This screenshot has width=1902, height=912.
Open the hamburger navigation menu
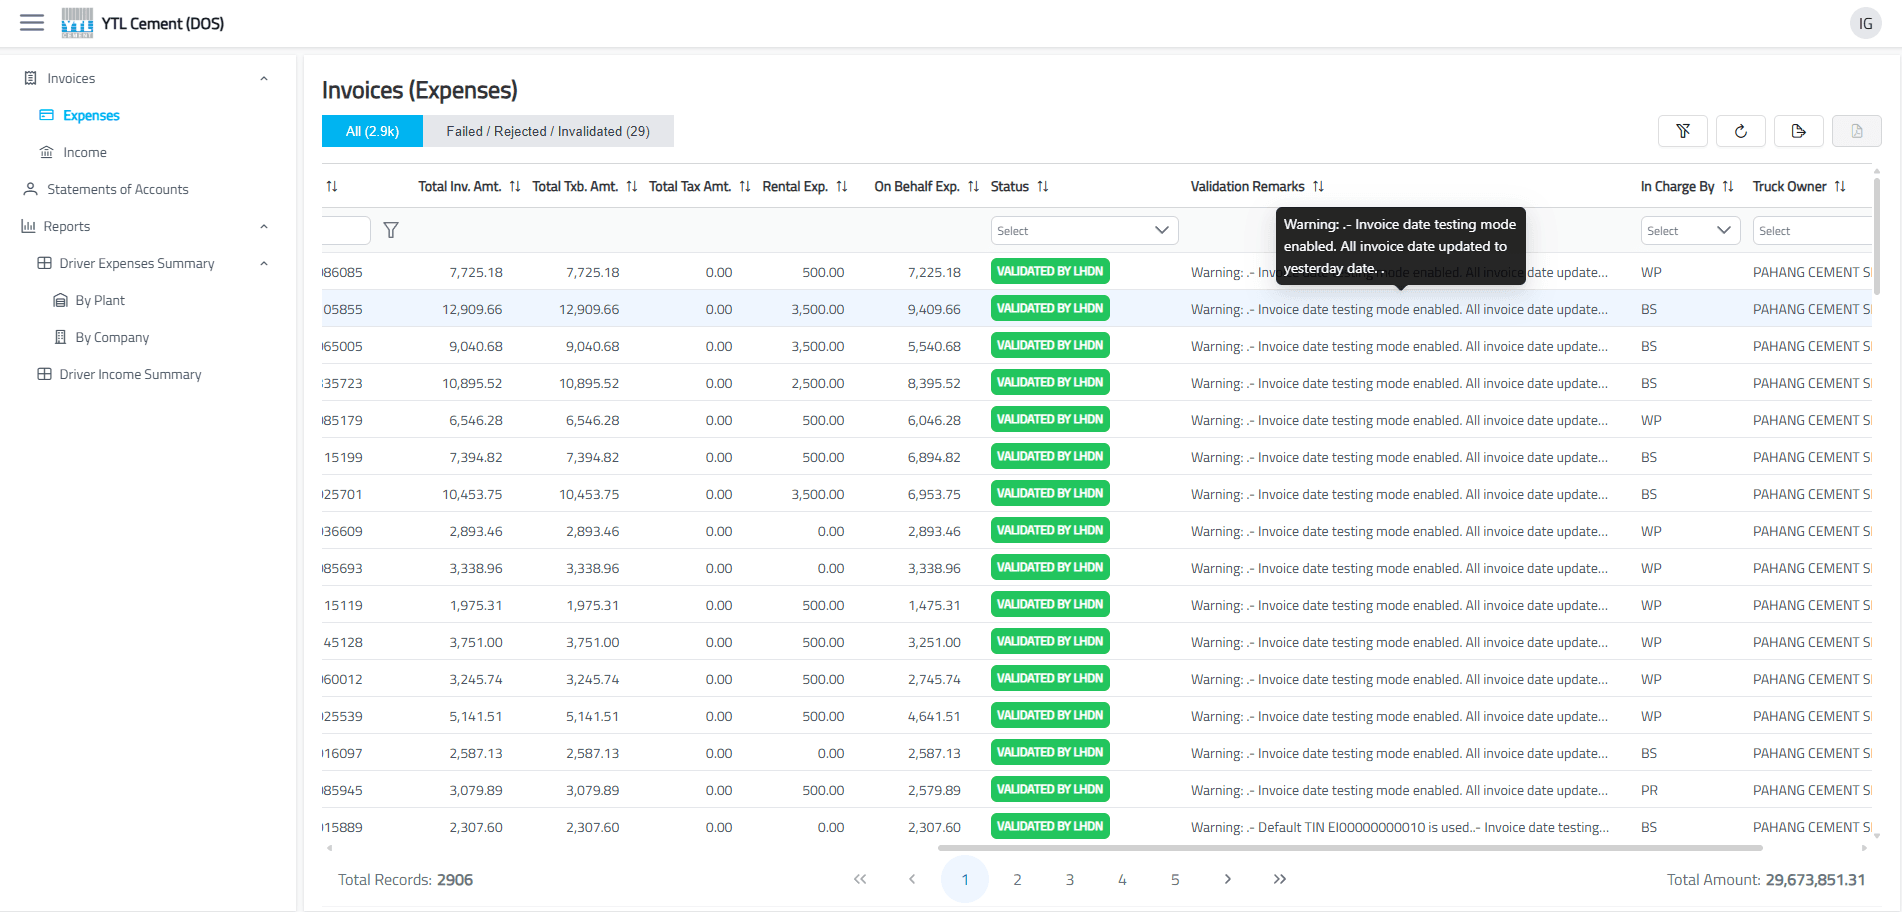coord(32,23)
